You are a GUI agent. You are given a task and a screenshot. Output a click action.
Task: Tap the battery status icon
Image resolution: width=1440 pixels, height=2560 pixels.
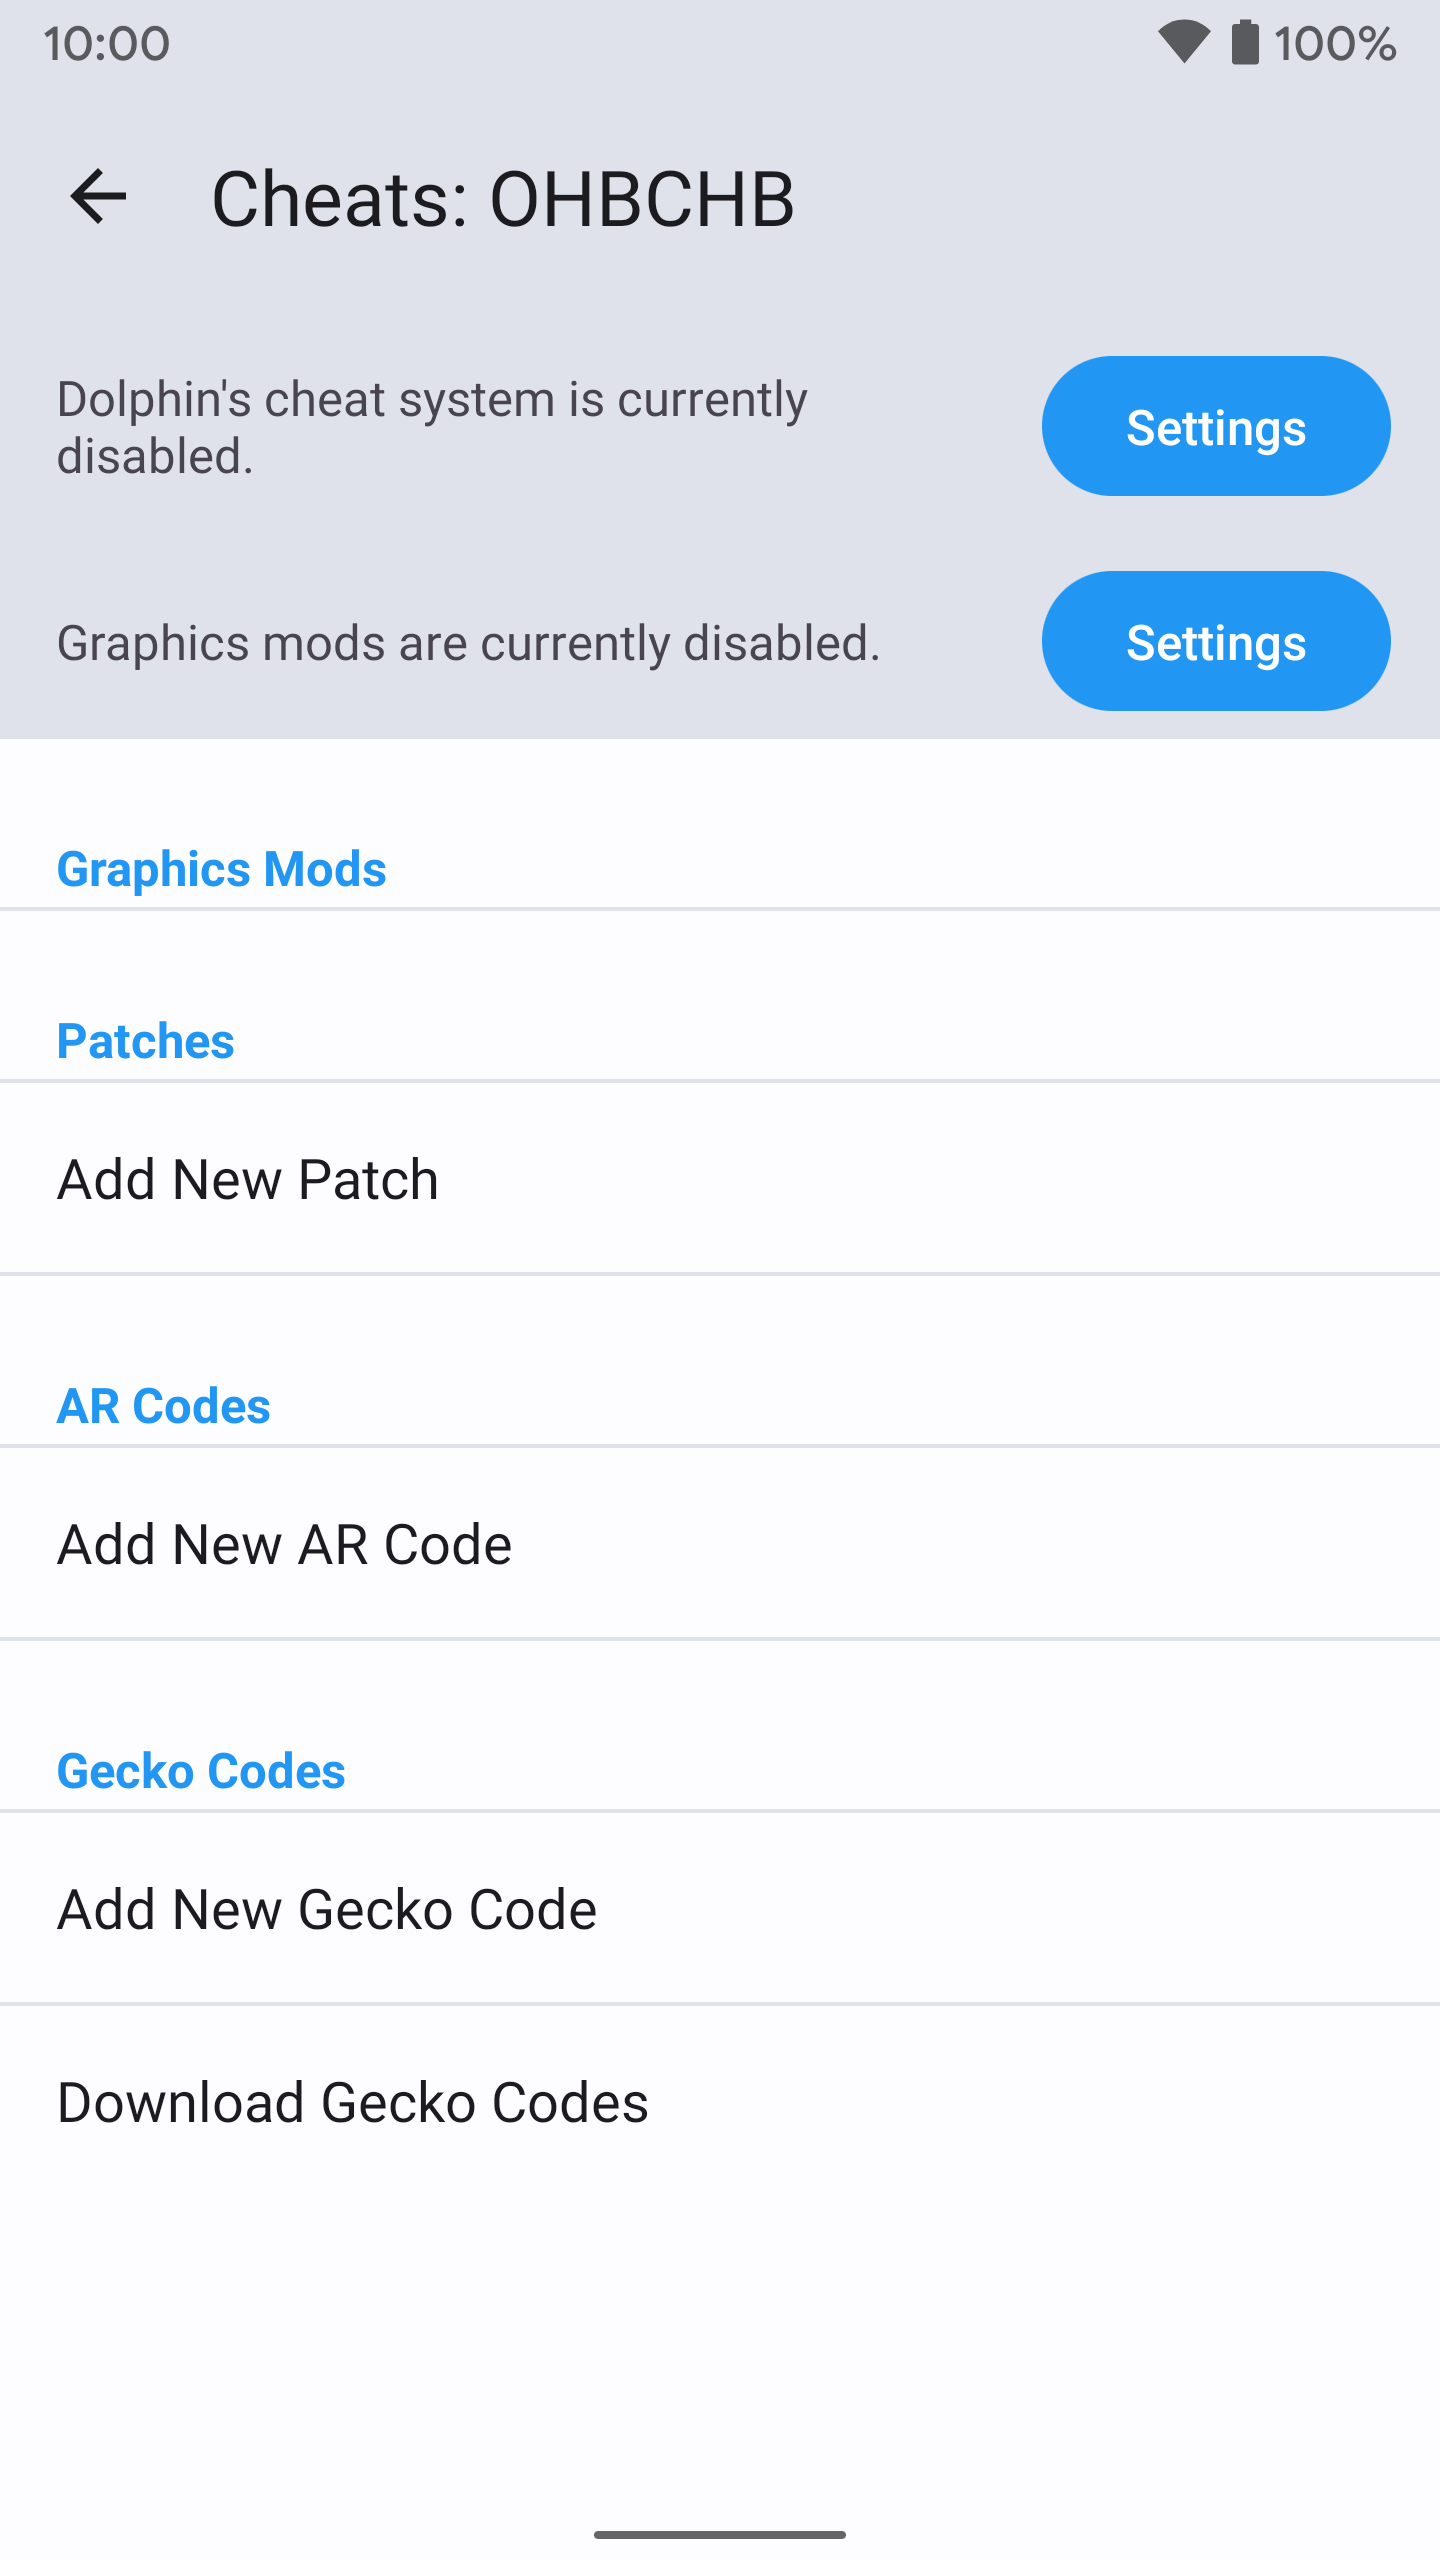click(x=1243, y=42)
